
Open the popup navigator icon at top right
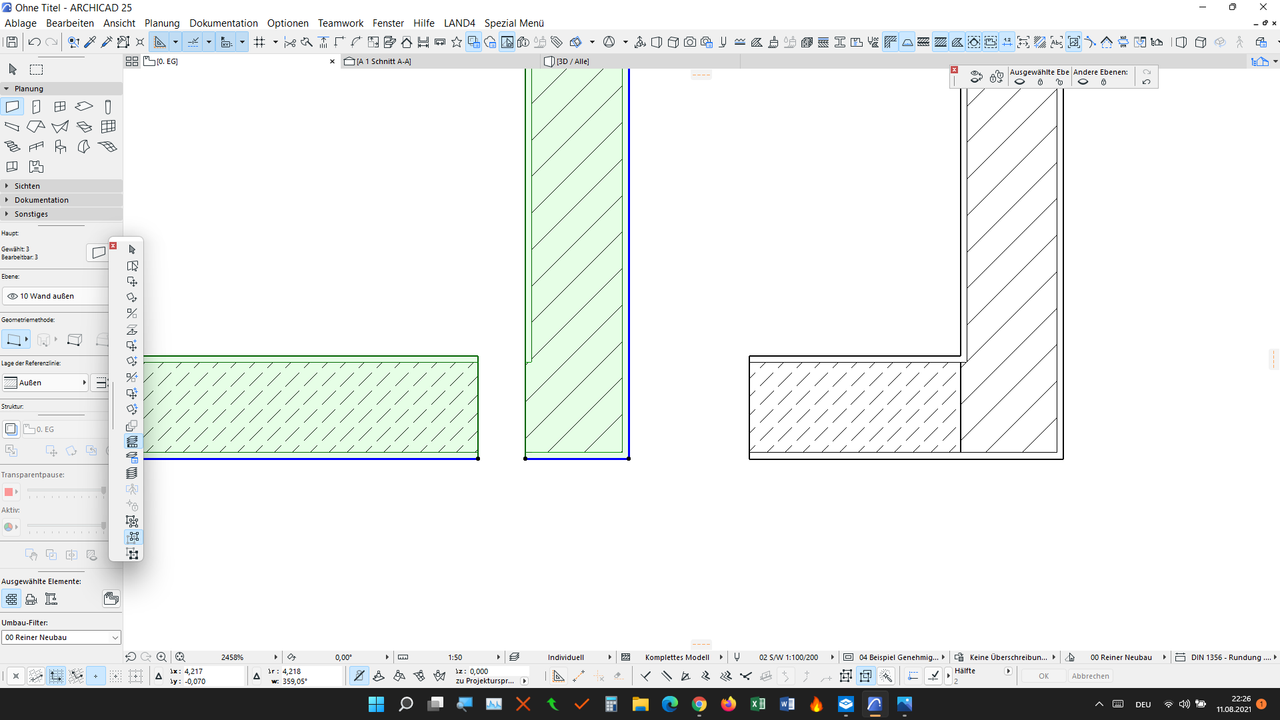pyautogui.click(x=1260, y=62)
